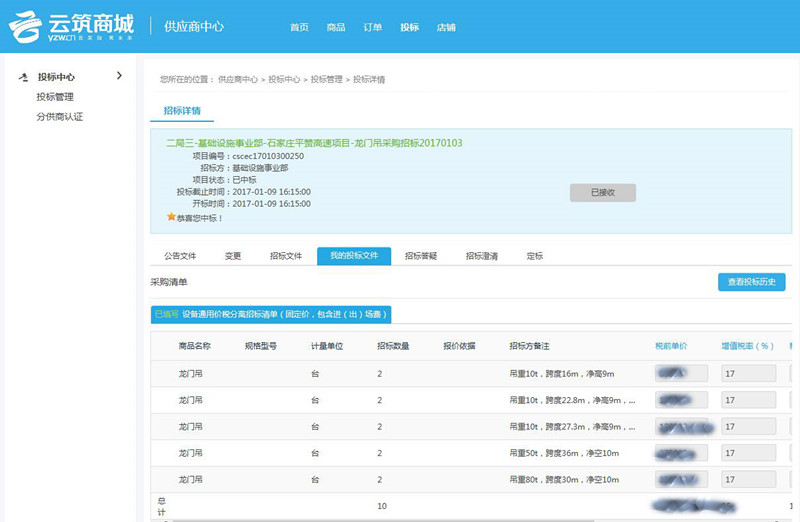Click project number cscec17010300250
Screen dimensions: 800x522
(268, 156)
